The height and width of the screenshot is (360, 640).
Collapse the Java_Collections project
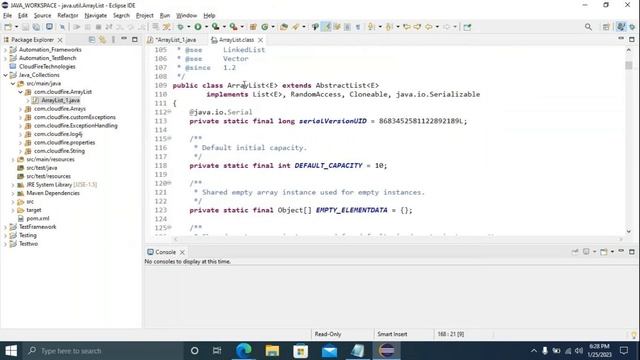tap(5, 75)
